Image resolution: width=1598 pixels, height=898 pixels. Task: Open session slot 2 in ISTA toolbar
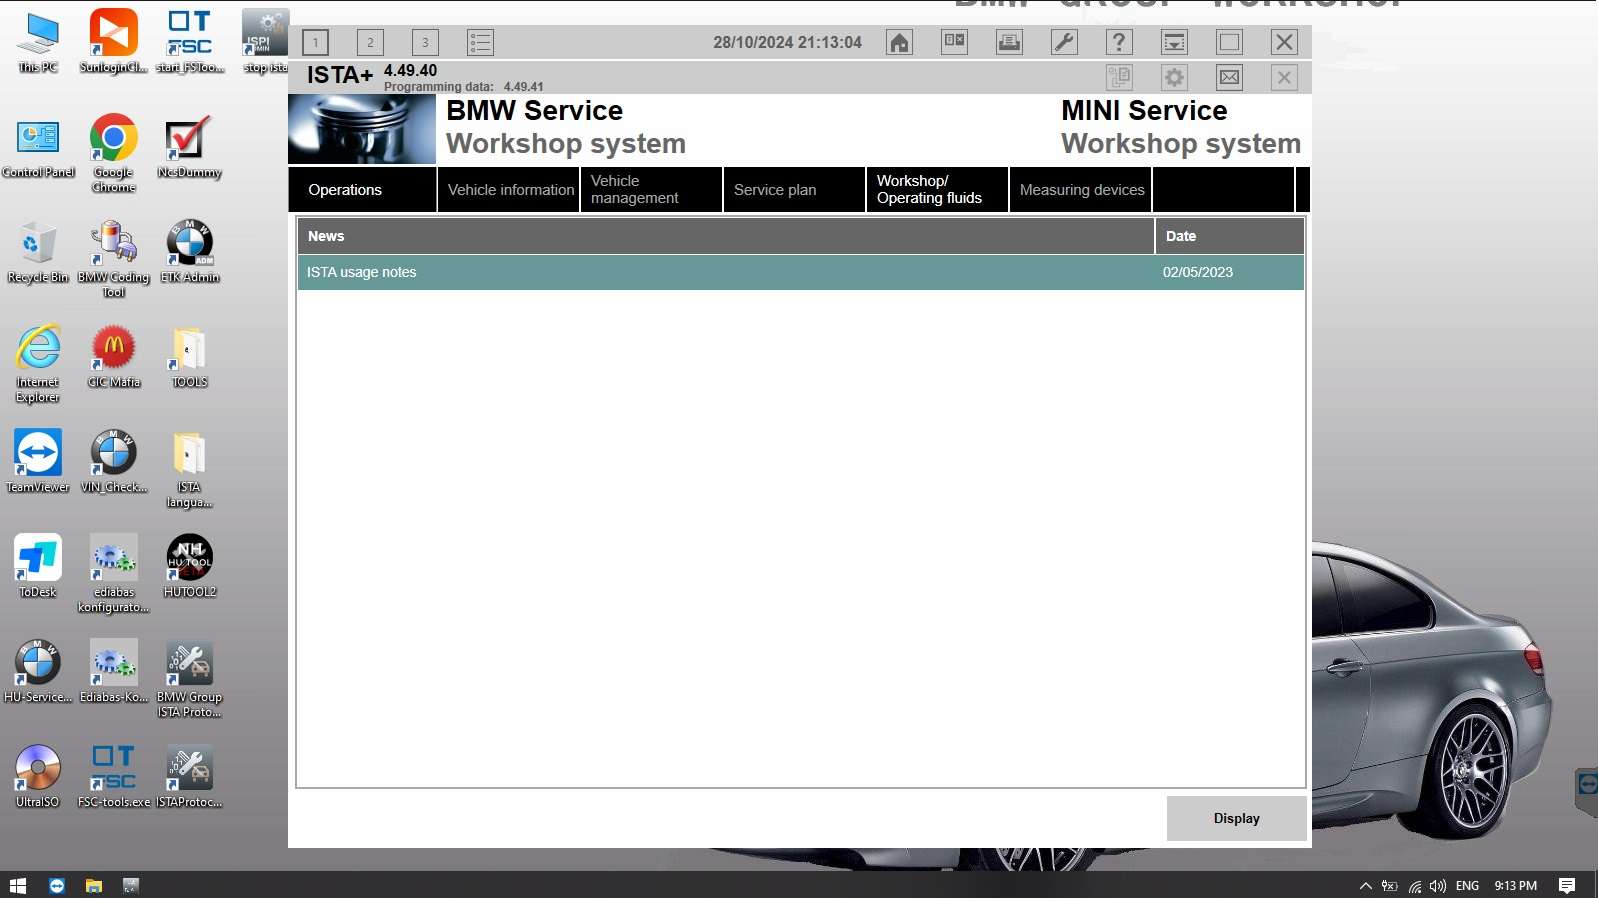[x=370, y=42]
